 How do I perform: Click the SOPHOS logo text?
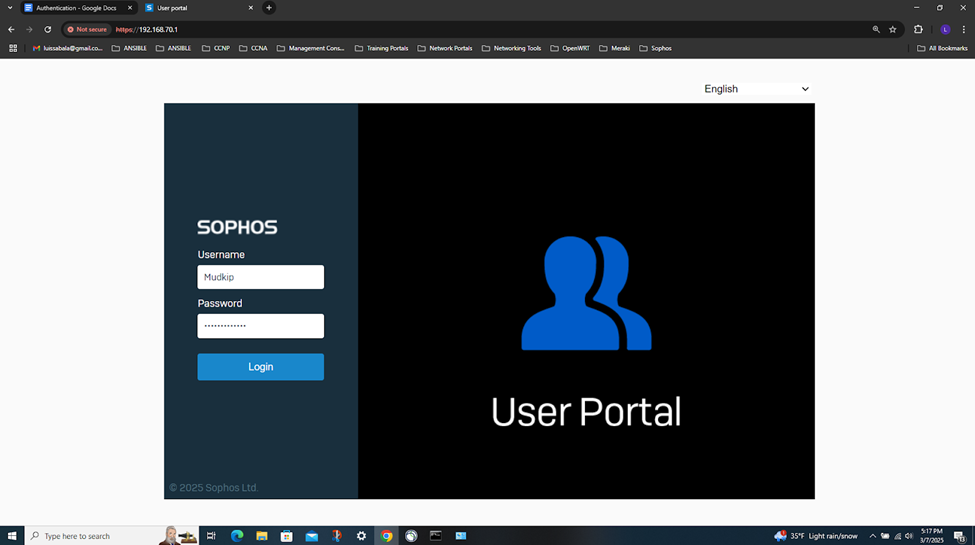238,227
